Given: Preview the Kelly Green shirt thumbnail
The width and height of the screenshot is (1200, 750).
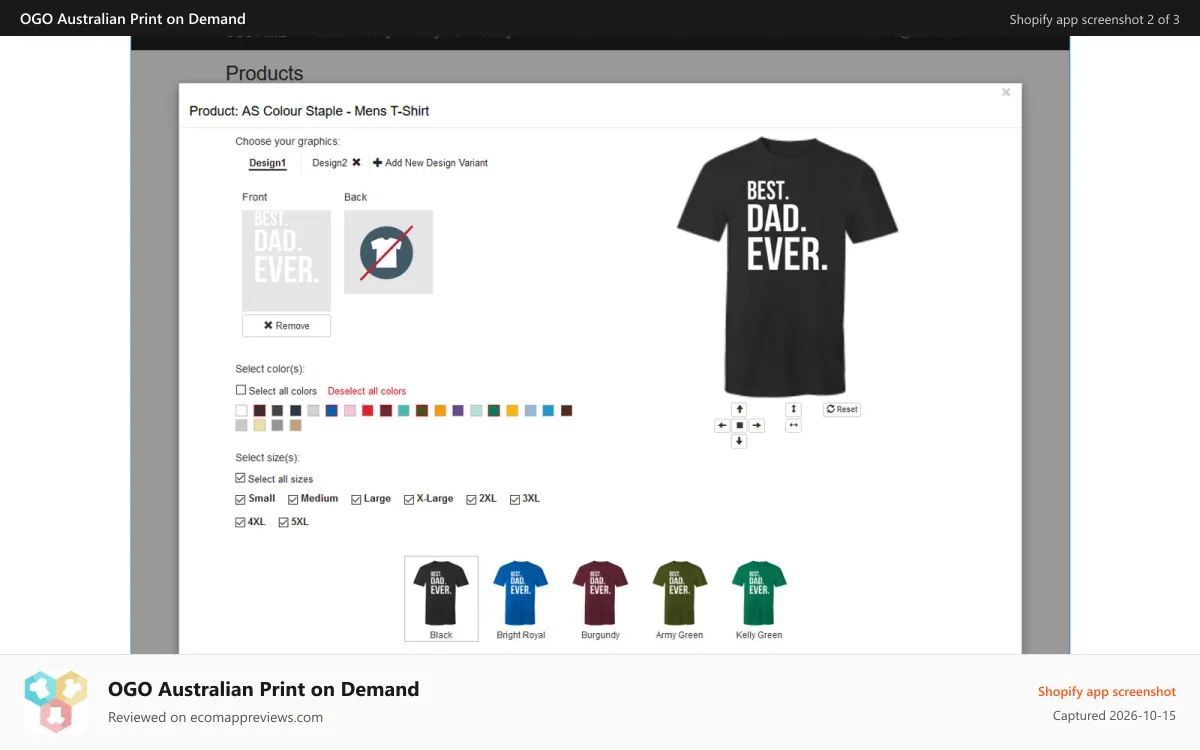Looking at the screenshot, I should click(x=759, y=599).
